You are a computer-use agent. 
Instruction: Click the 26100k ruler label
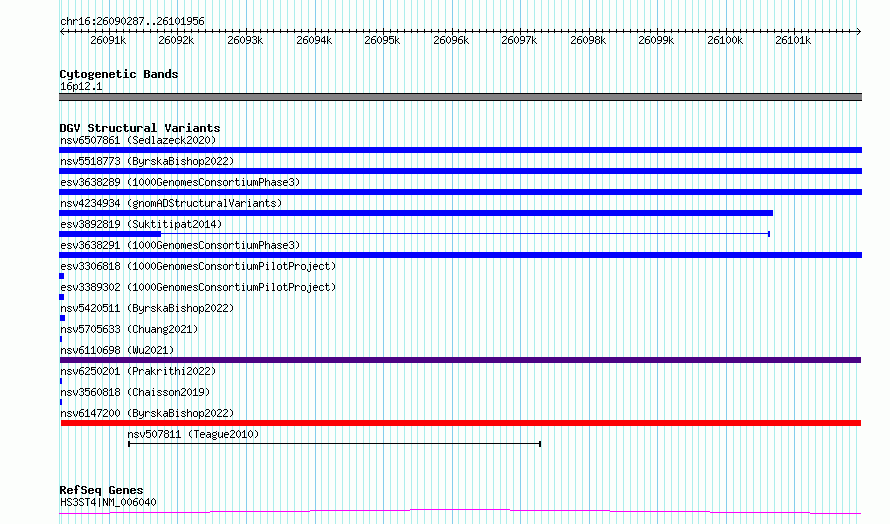click(725, 40)
